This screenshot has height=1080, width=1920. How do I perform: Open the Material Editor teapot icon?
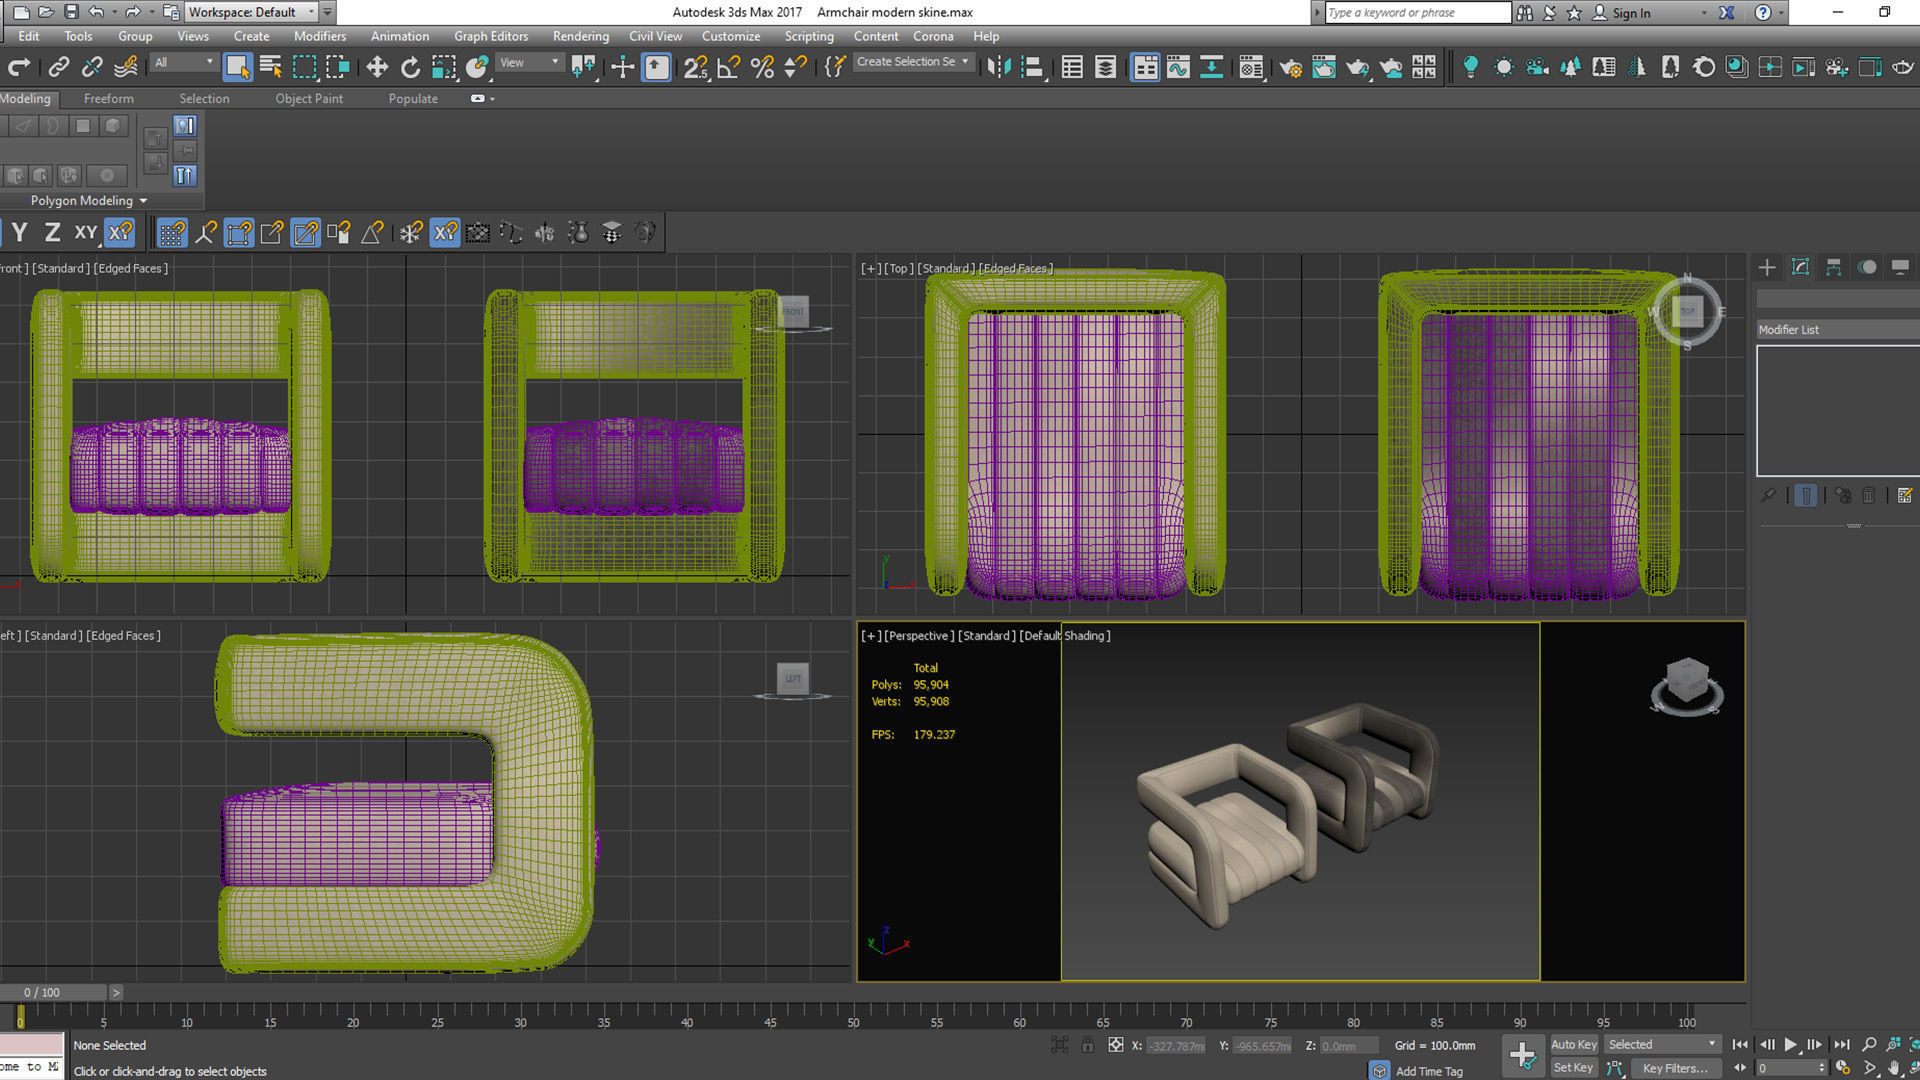[1250, 67]
